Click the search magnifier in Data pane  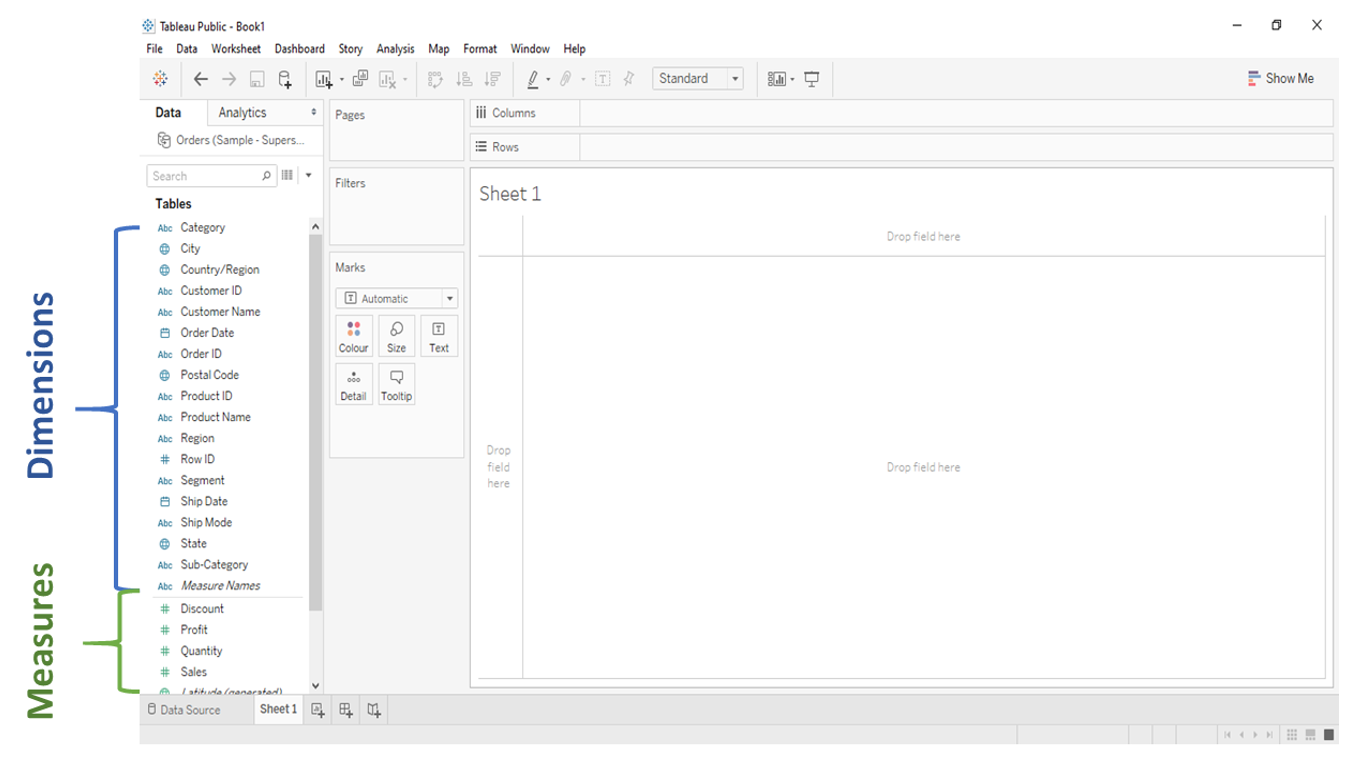coord(266,176)
